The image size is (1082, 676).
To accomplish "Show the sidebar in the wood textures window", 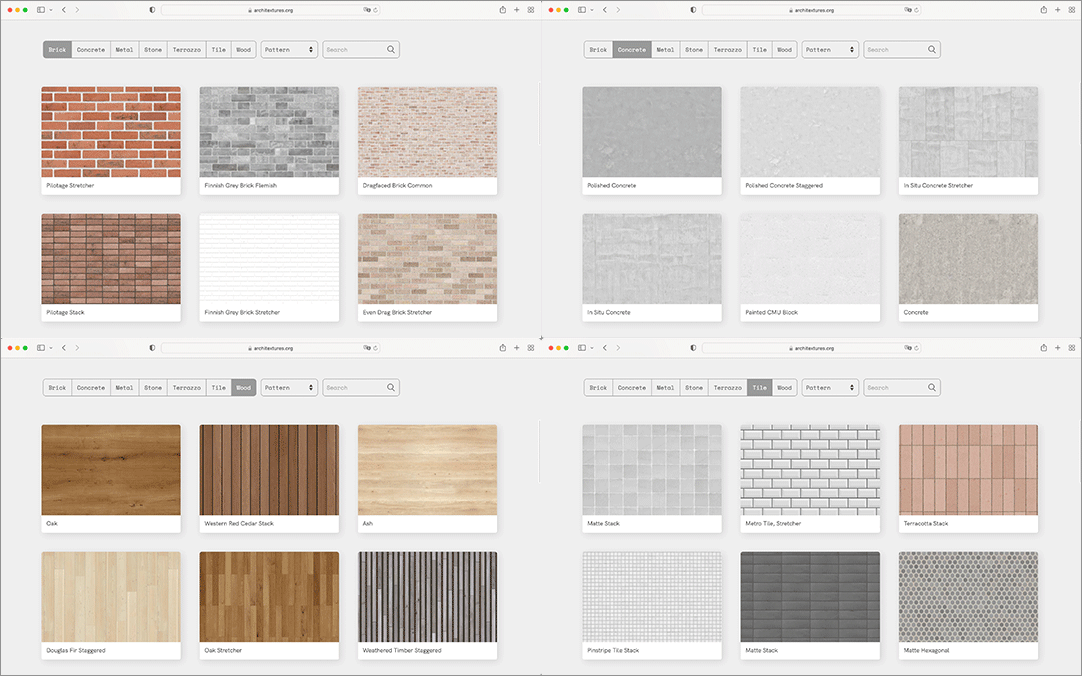I will 41,348.
